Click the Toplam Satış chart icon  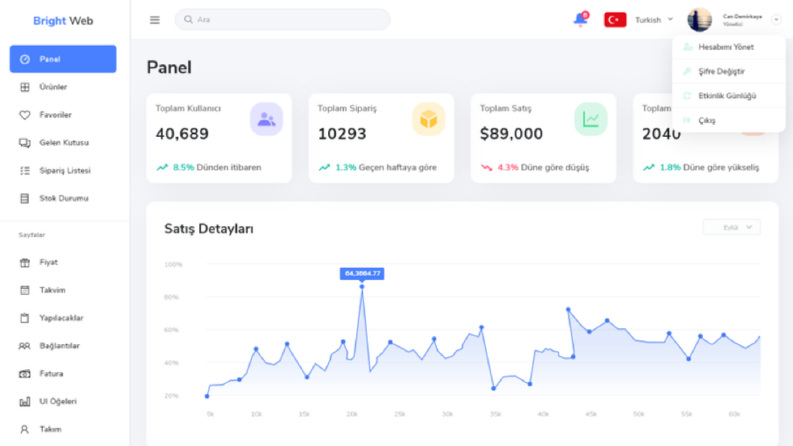tap(591, 119)
